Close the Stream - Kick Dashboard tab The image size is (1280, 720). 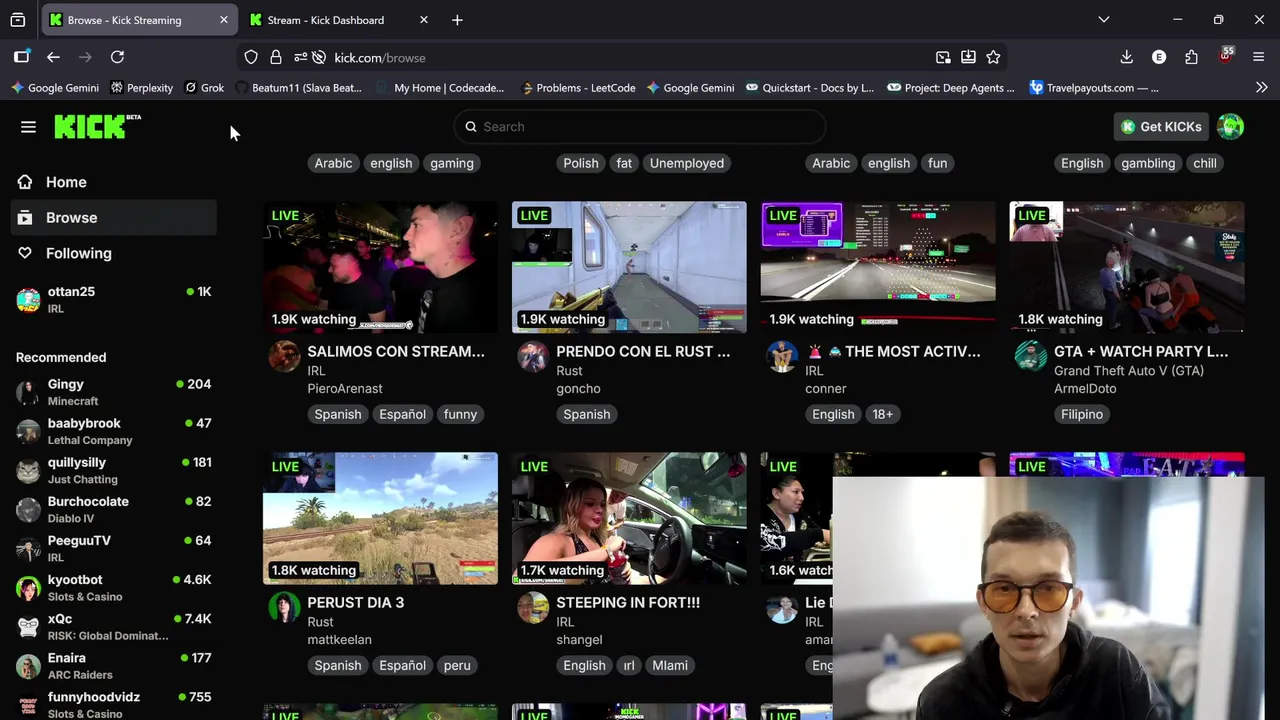click(x=423, y=20)
